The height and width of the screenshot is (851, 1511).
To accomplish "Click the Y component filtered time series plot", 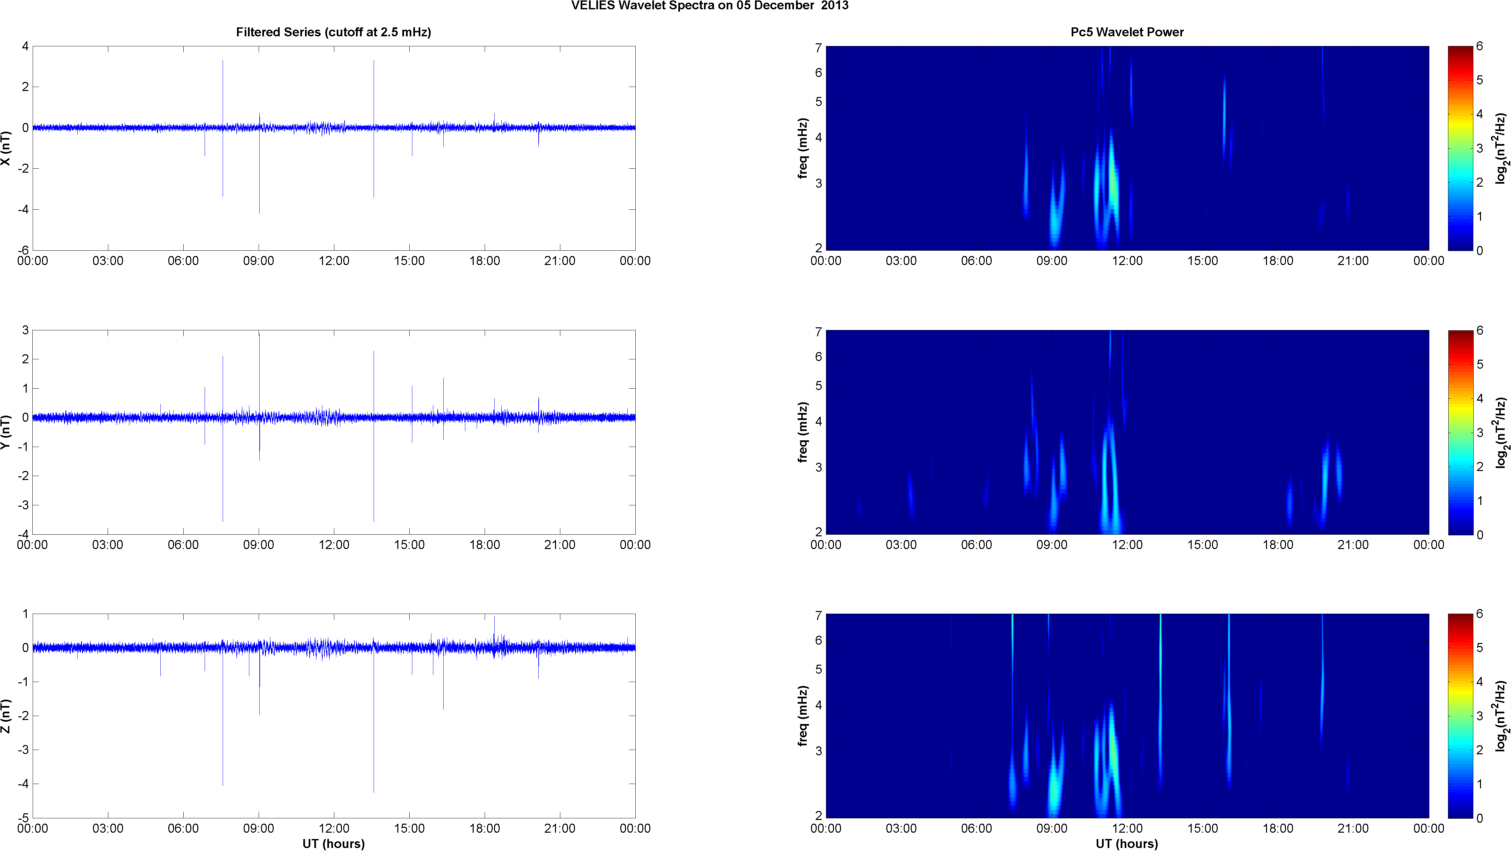I will 333,432.
